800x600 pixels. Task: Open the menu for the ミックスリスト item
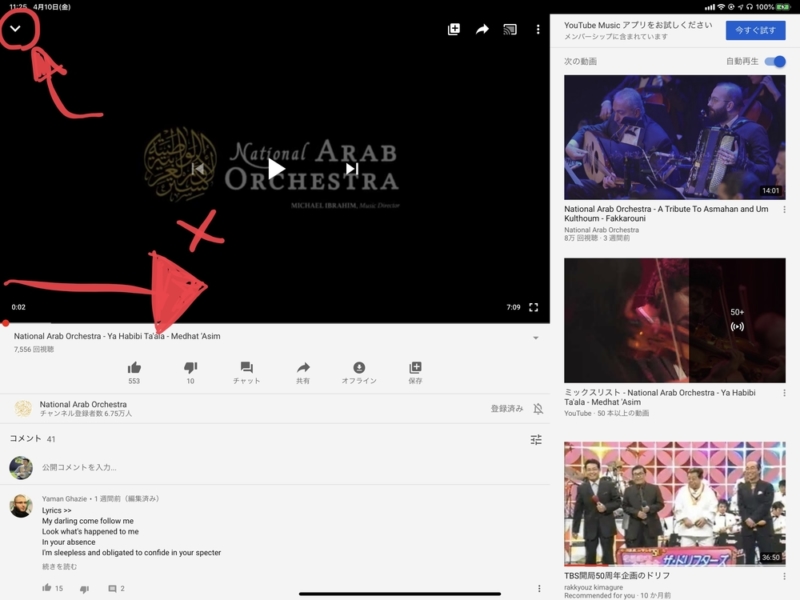coord(784,393)
